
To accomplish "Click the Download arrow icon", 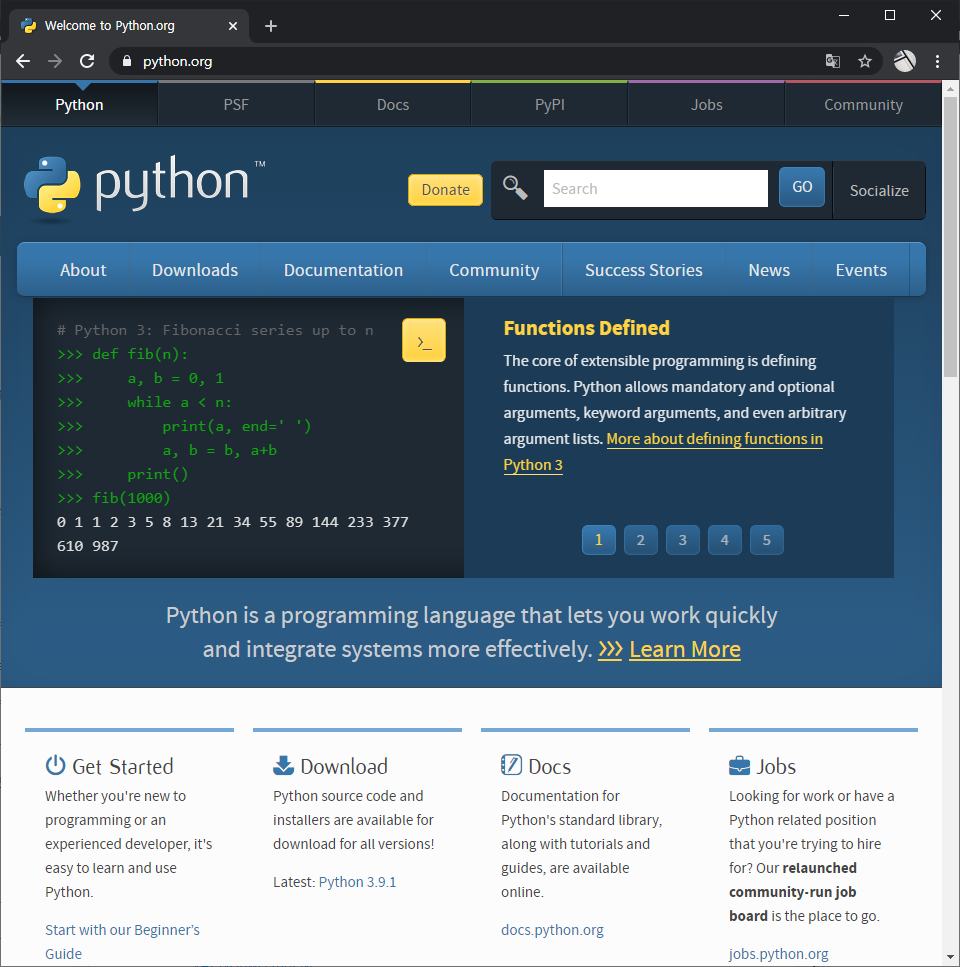I will click(284, 765).
